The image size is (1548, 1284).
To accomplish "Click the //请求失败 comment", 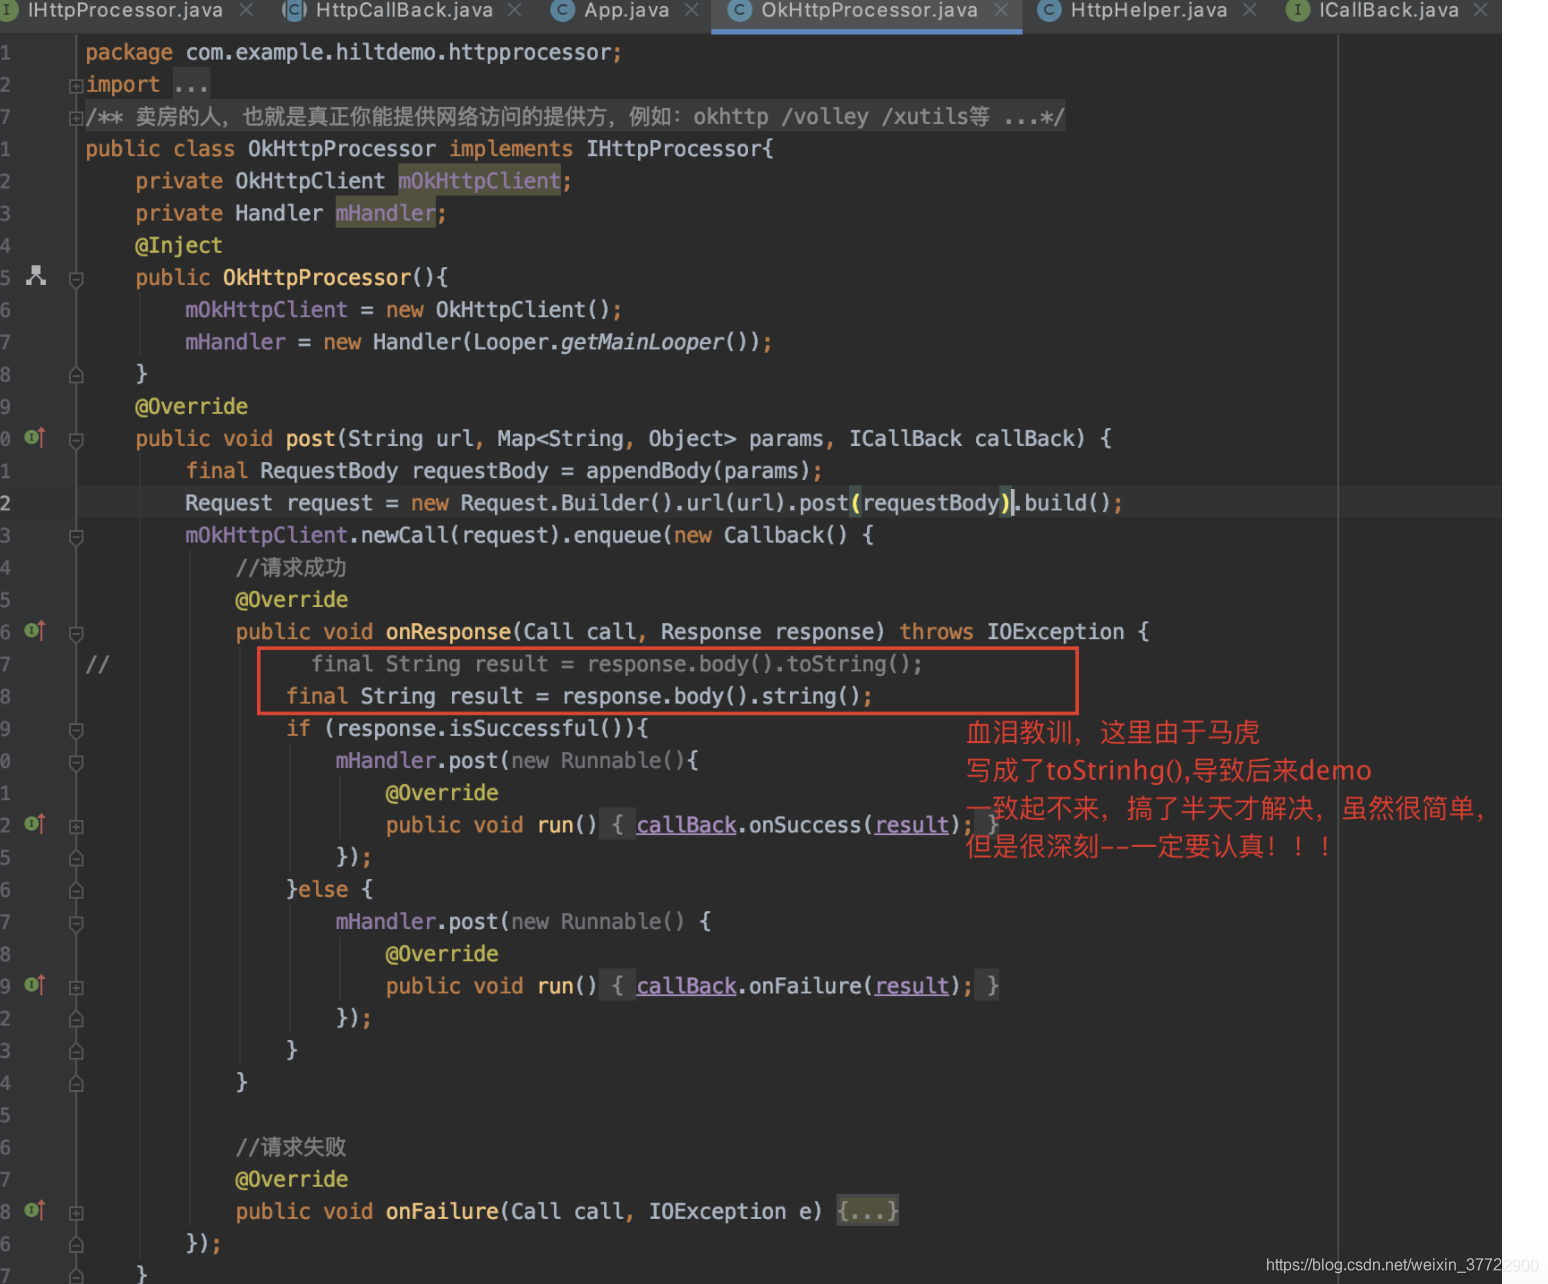I will click(291, 1146).
